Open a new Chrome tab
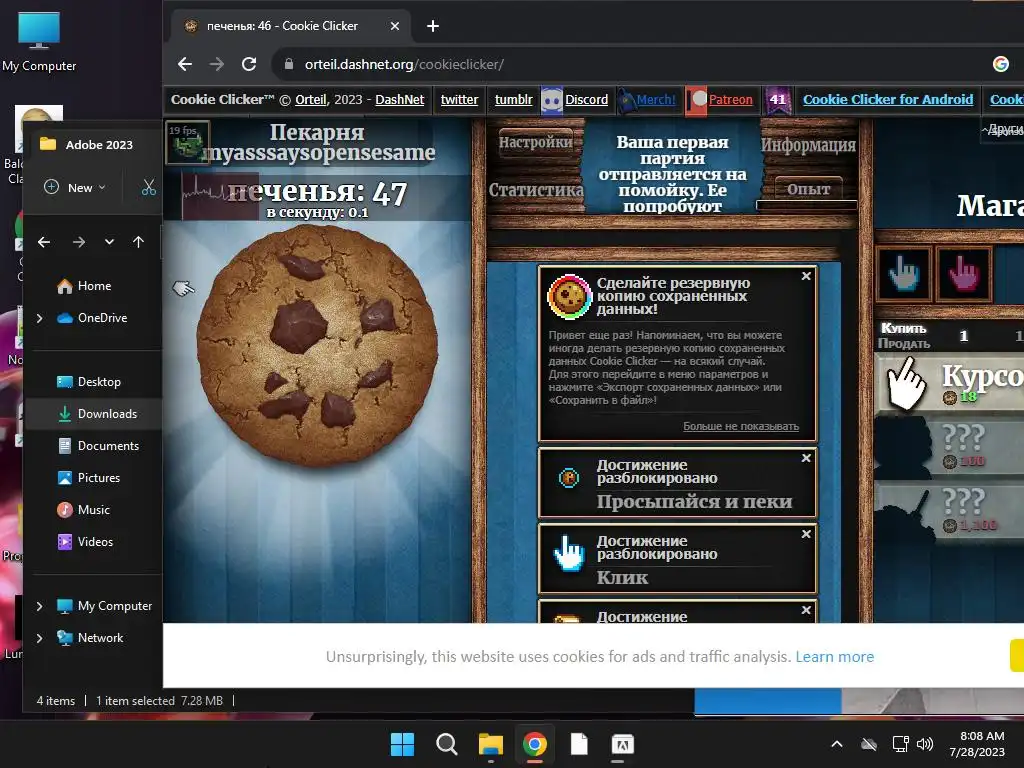The height and width of the screenshot is (768, 1024). pos(432,26)
